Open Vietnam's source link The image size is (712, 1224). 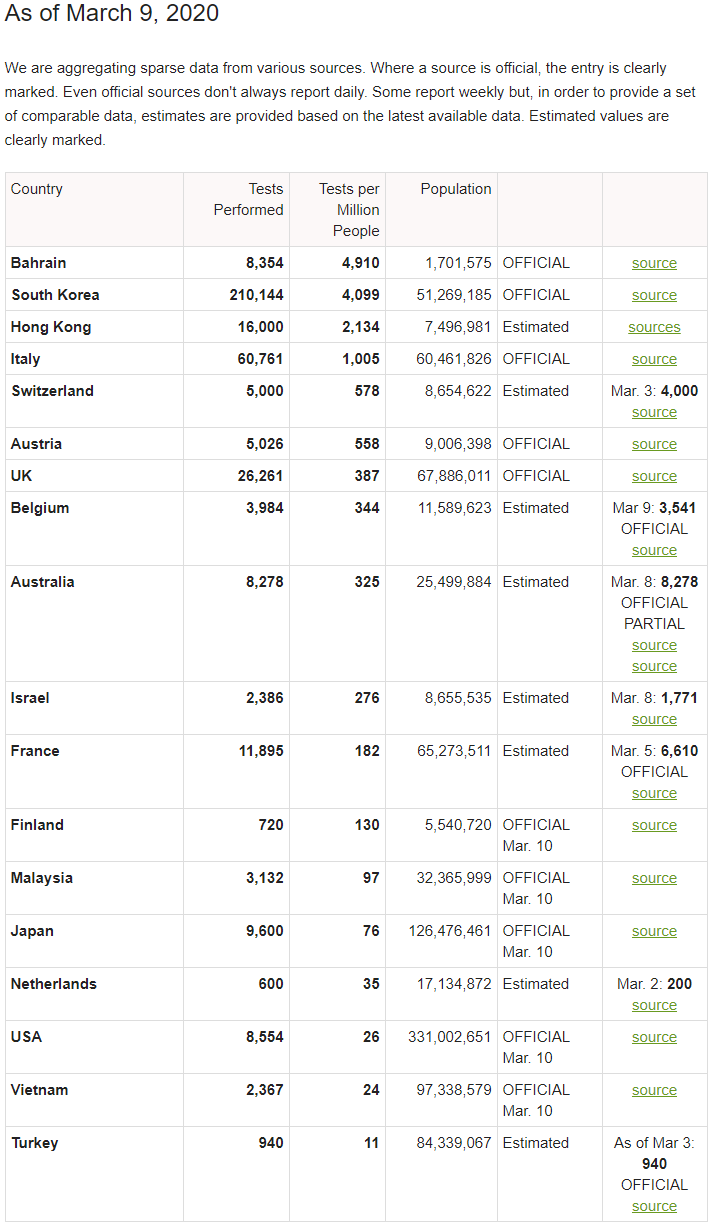(654, 1090)
